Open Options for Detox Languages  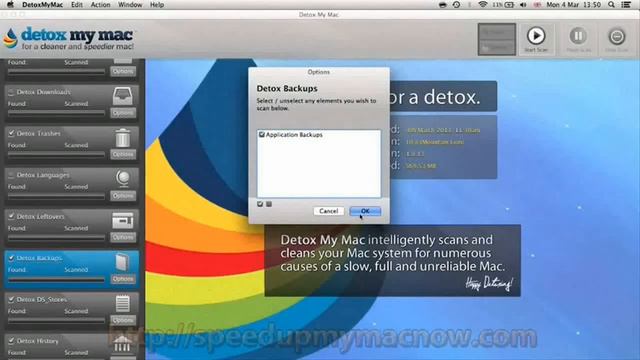[x=123, y=196]
